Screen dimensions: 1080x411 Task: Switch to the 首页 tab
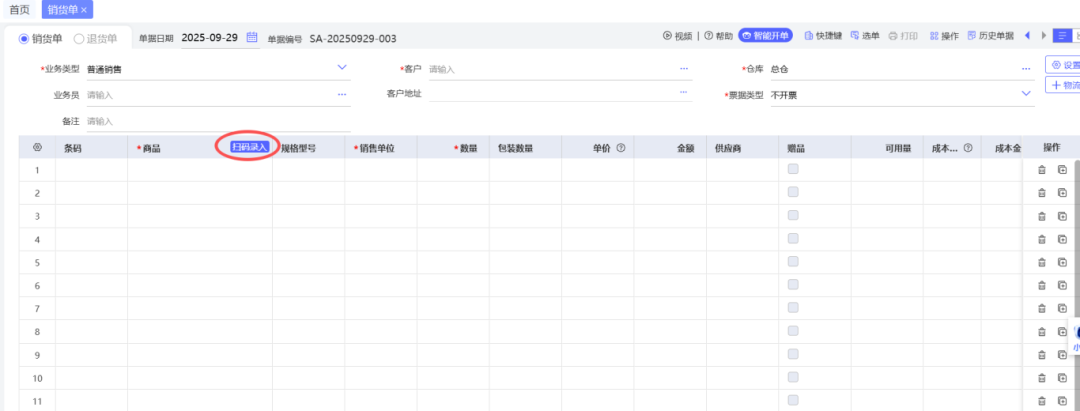pos(19,9)
